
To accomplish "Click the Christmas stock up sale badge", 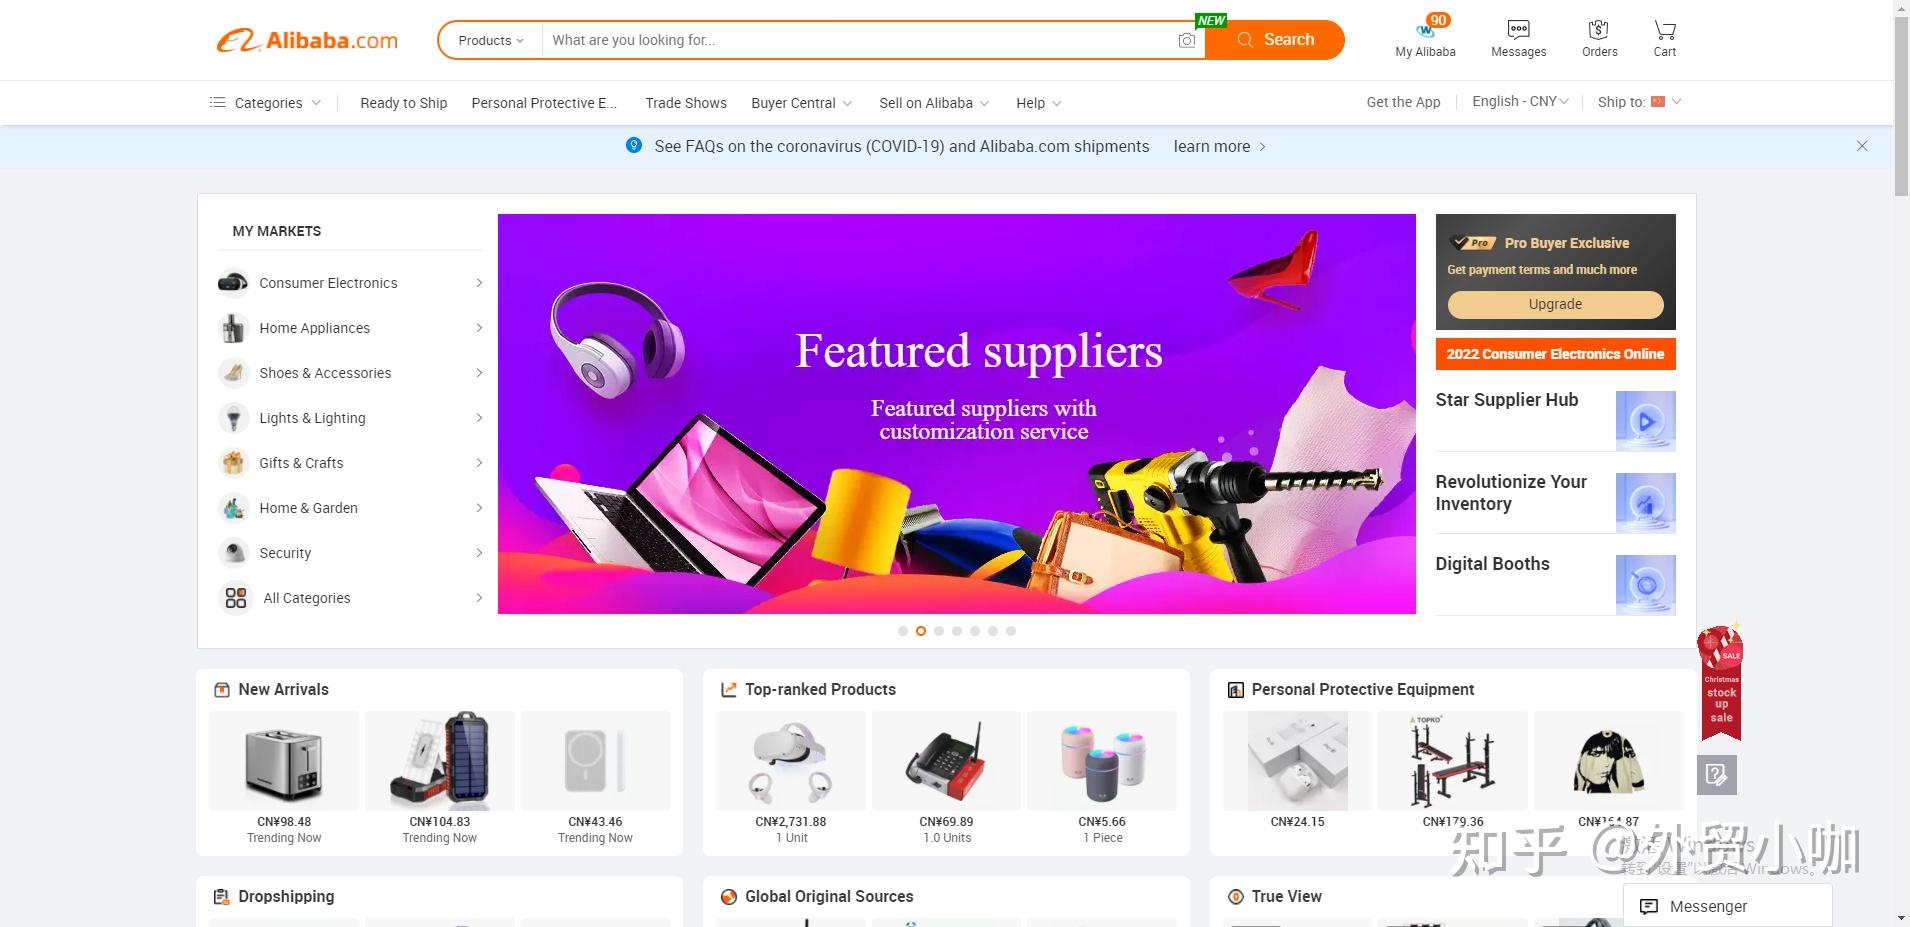I will [1721, 683].
